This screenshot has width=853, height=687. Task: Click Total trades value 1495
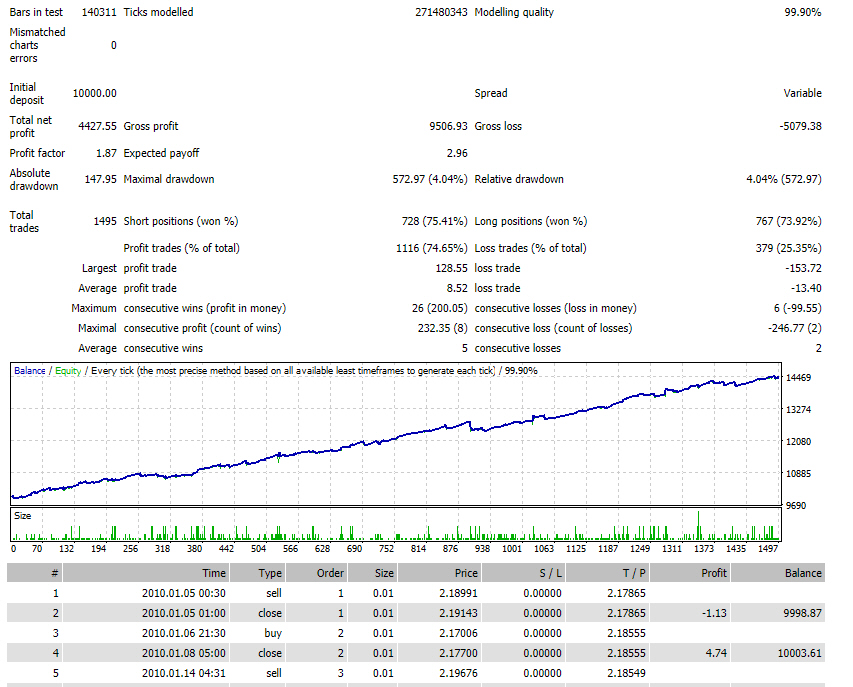105,221
